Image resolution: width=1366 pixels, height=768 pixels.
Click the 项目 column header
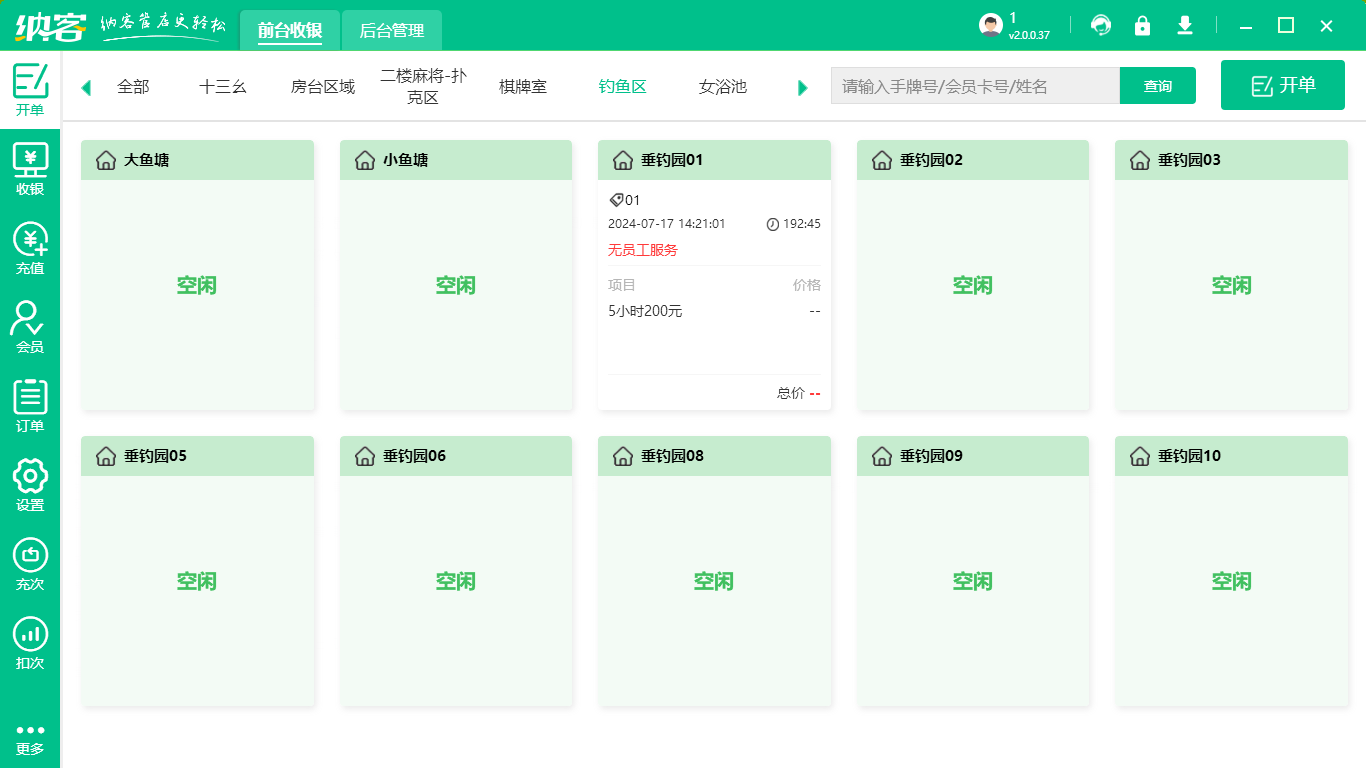pos(622,285)
